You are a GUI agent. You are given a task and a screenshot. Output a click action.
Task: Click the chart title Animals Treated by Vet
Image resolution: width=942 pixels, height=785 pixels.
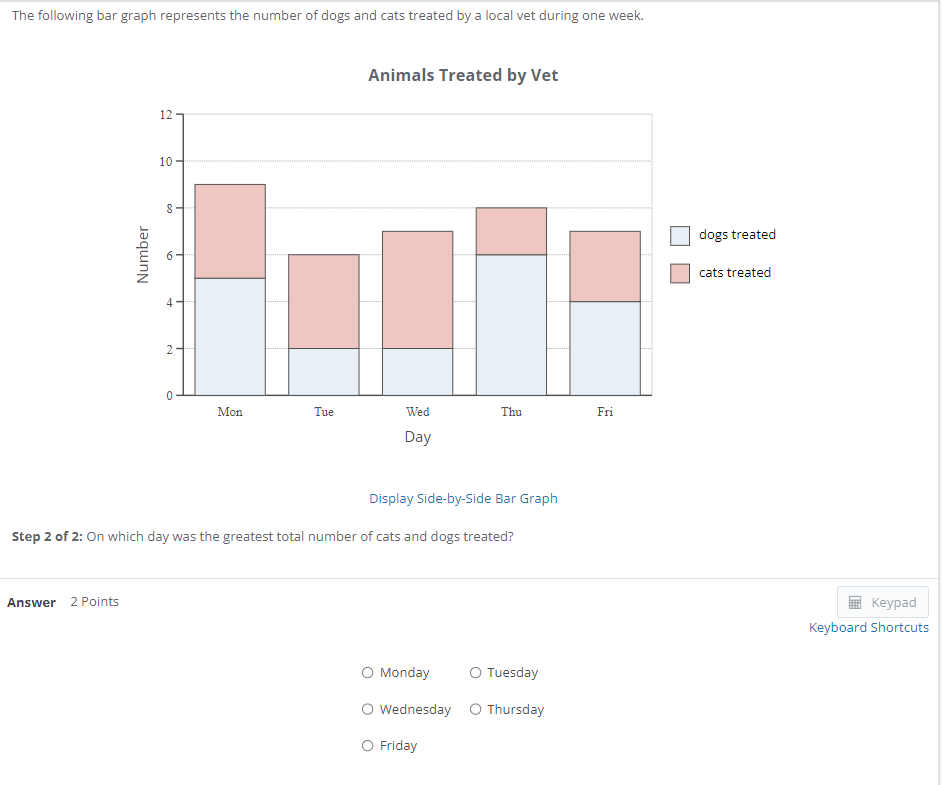pos(463,75)
